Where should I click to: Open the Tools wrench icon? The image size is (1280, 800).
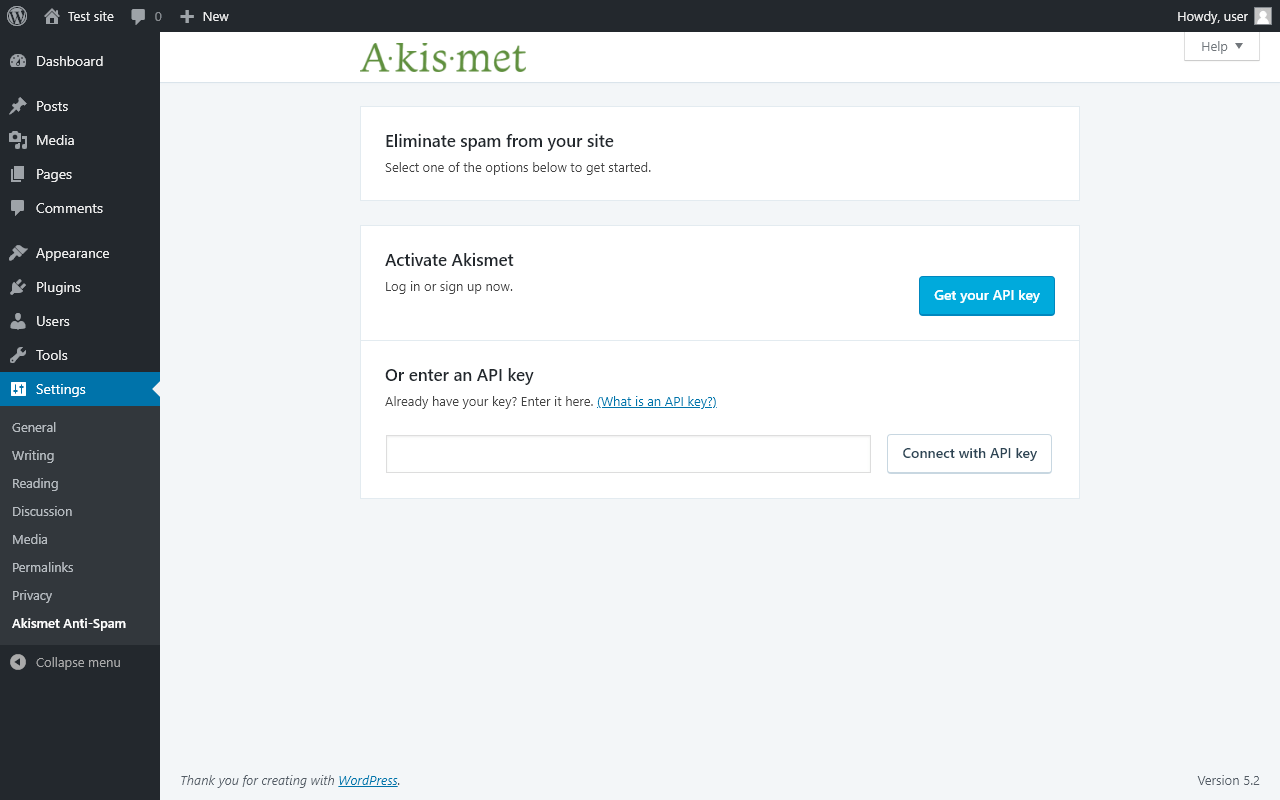click(x=18, y=355)
